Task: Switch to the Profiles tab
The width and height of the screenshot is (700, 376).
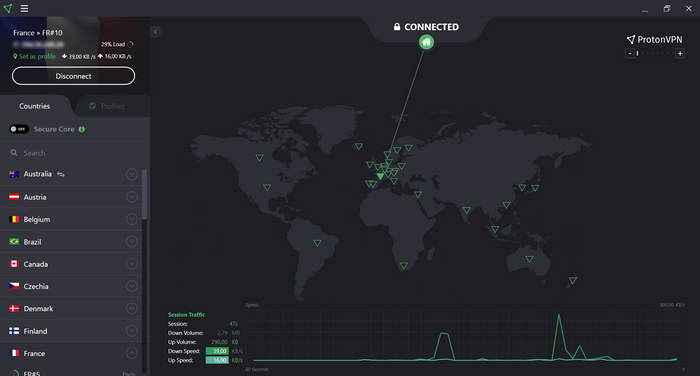Action: pos(107,106)
